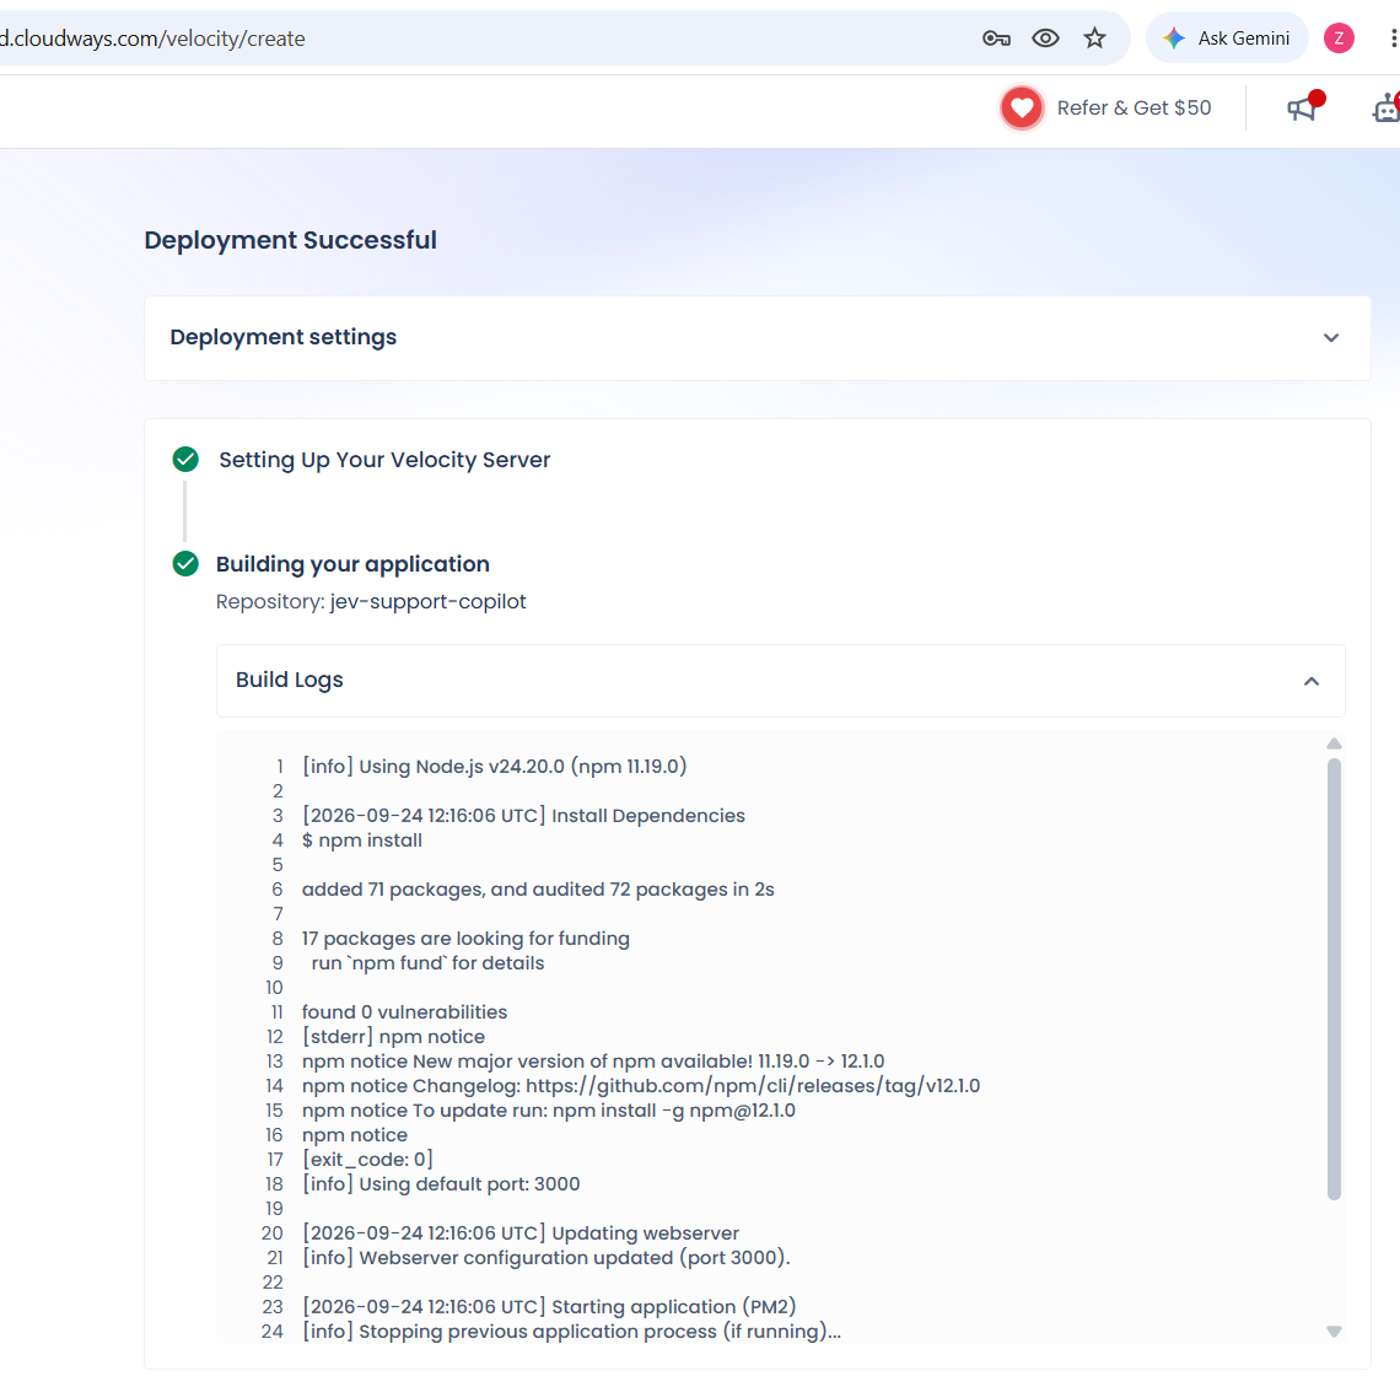Click log line run npm fund for details
The width and height of the screenshot is (1400, 1400).
pyautogui.click(x=428, y=964)
